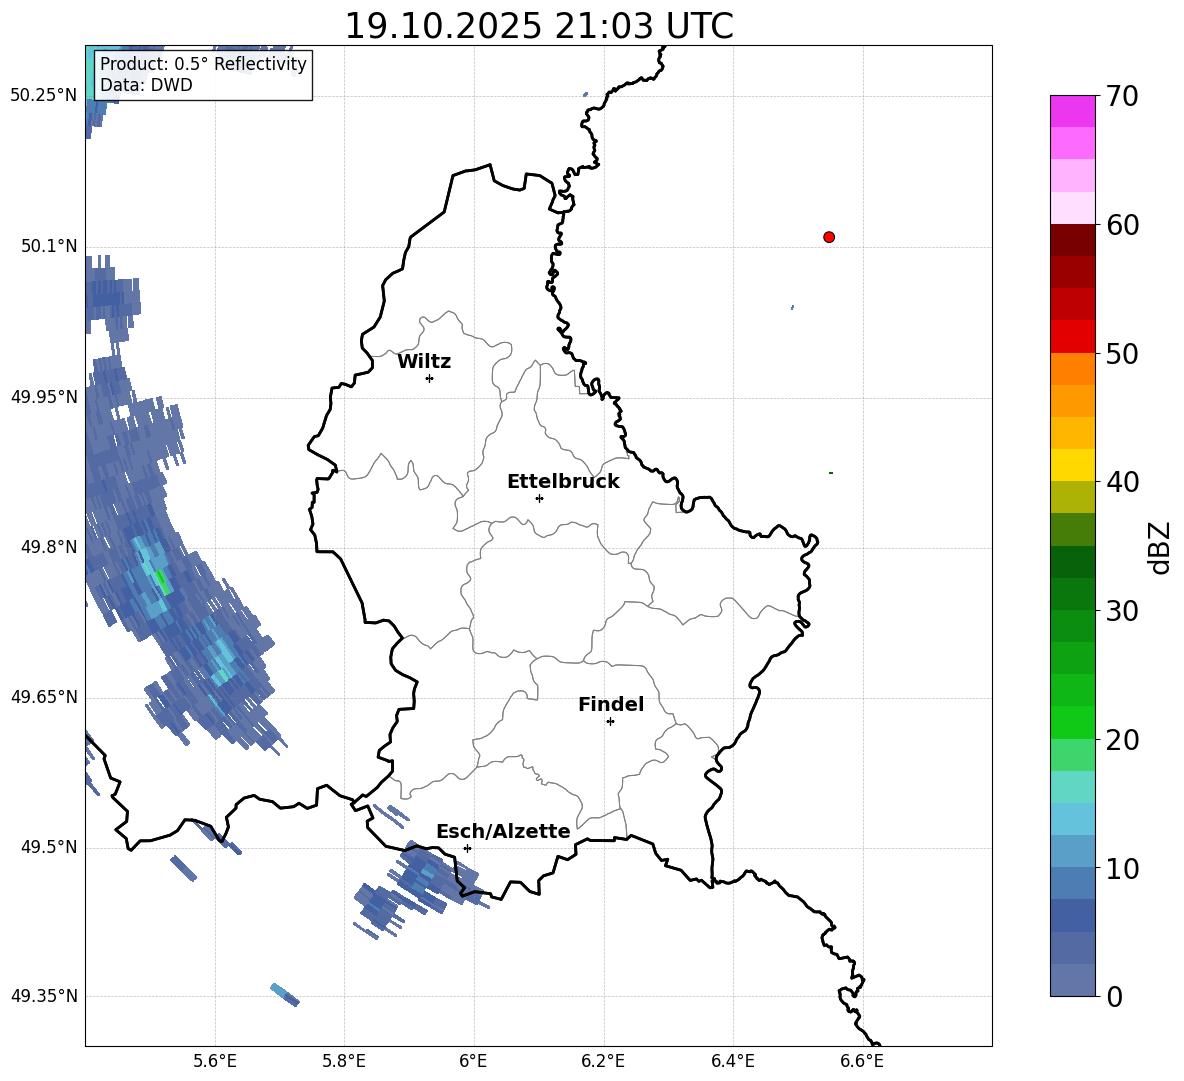The width and height of the screenshot is (1184, 1081).
Task: Click the bright green colorbar segment above 20
Action: (x=1073, y=722)
